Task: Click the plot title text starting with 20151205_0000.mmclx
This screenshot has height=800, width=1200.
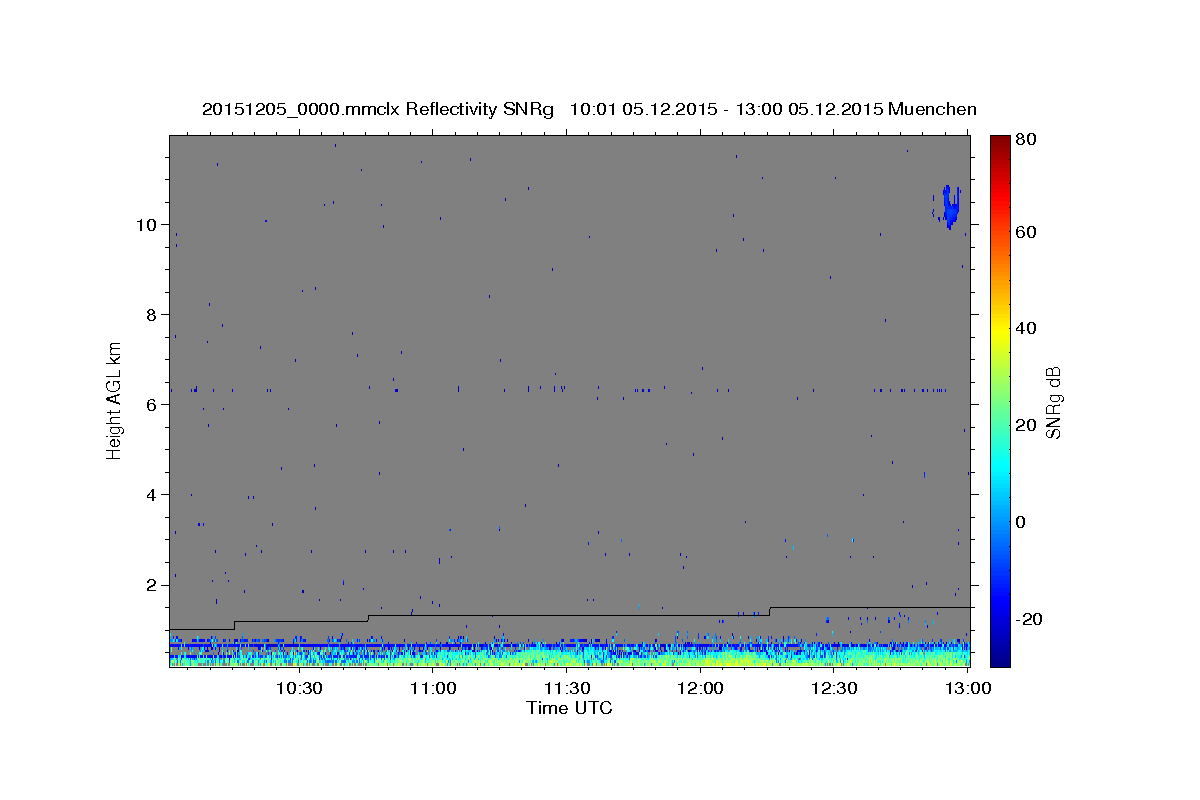Action: 589,109
